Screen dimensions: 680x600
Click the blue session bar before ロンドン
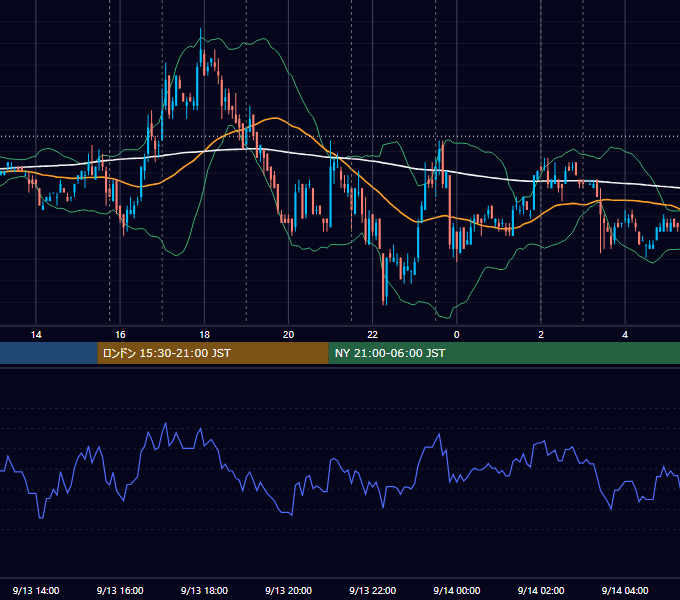point(49,353)
